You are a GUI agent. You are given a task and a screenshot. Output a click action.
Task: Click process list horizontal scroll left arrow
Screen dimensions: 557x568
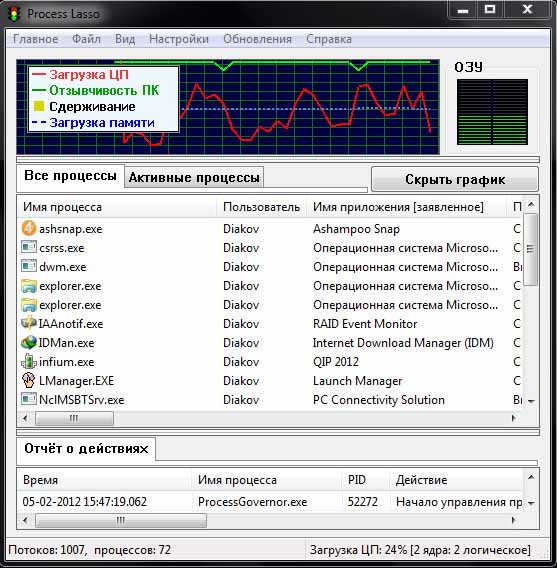[x=25, y=418]
